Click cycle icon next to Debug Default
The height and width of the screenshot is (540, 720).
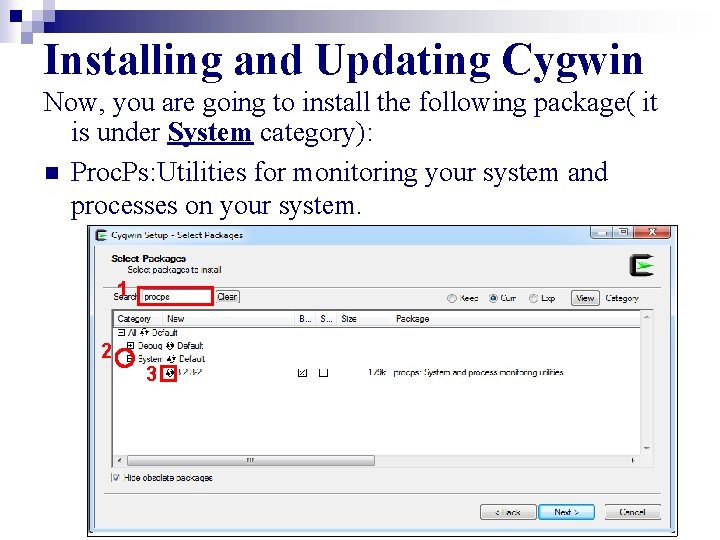click(170, 345)
